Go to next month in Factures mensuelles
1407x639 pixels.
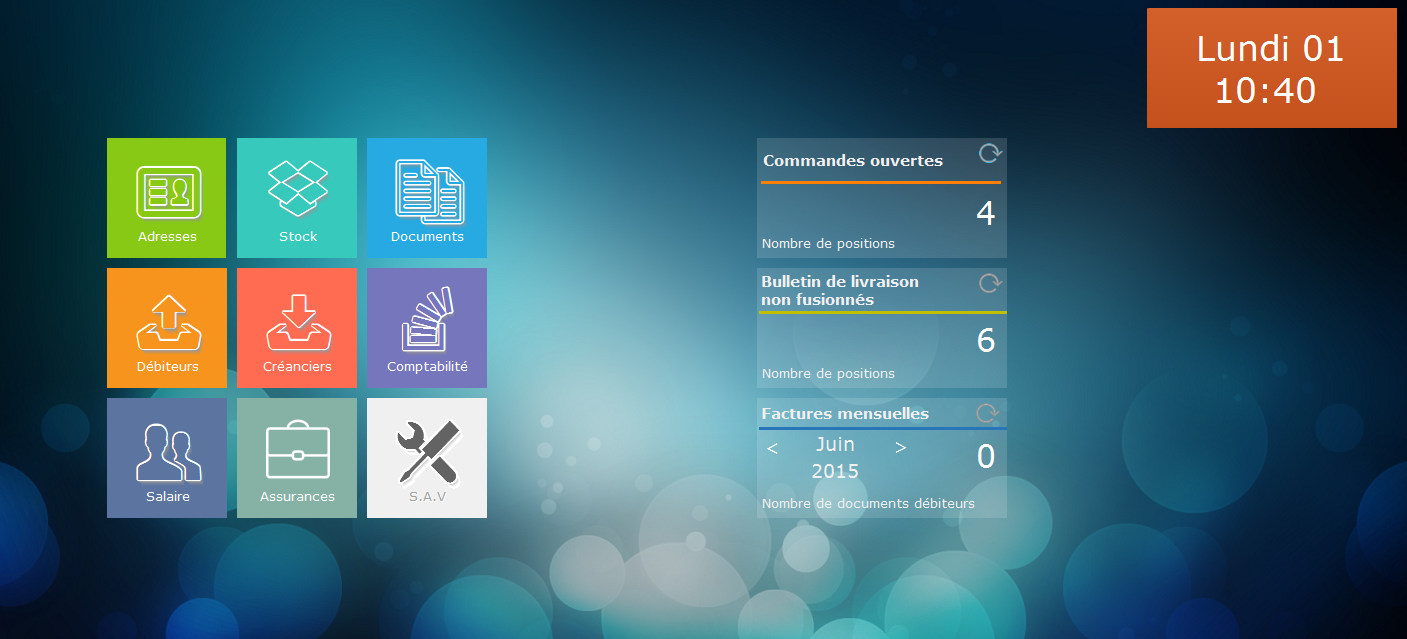[900, 448]
